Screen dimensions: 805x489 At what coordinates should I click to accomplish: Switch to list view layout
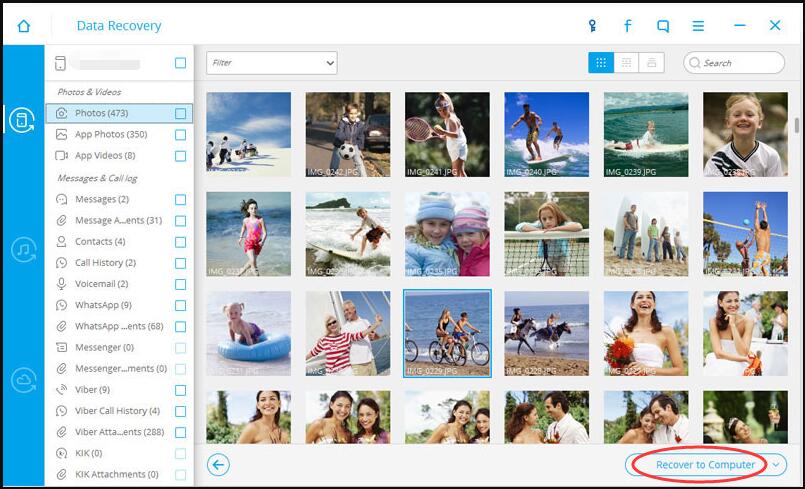pyautogui.click(x=651, y=63)
